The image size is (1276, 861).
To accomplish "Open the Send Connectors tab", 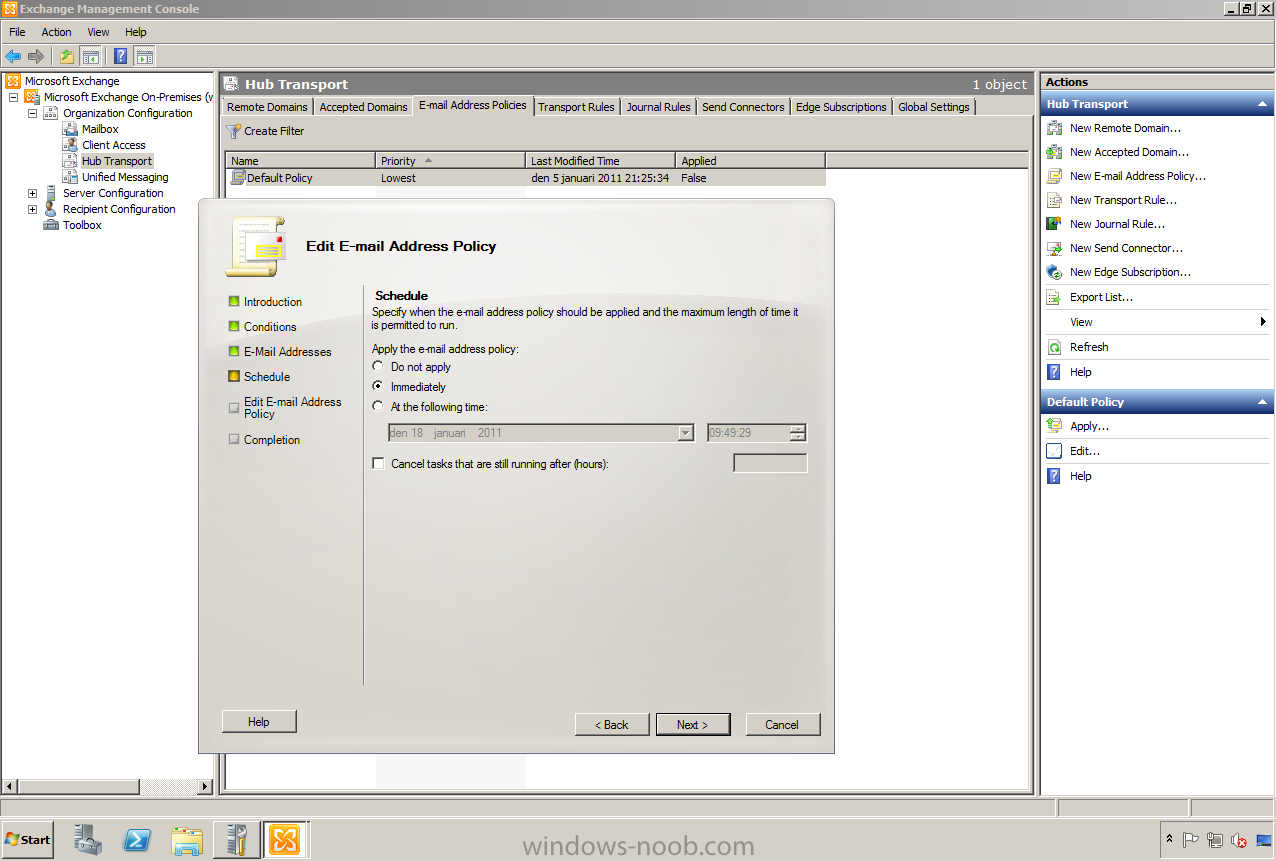I will point(743,107).
